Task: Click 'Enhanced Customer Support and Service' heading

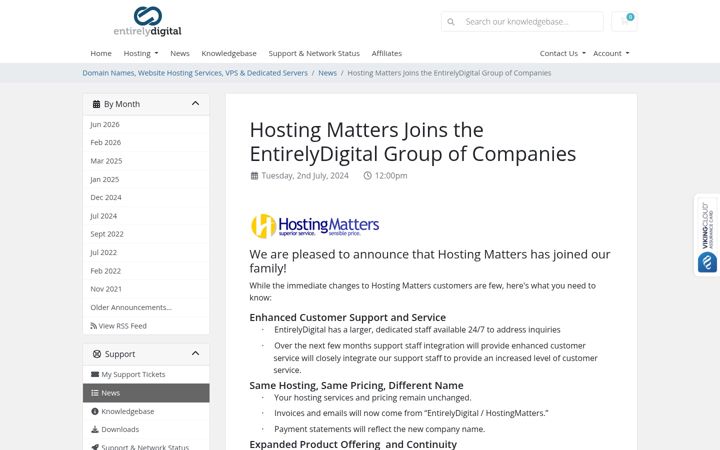Action: point(348,317)
